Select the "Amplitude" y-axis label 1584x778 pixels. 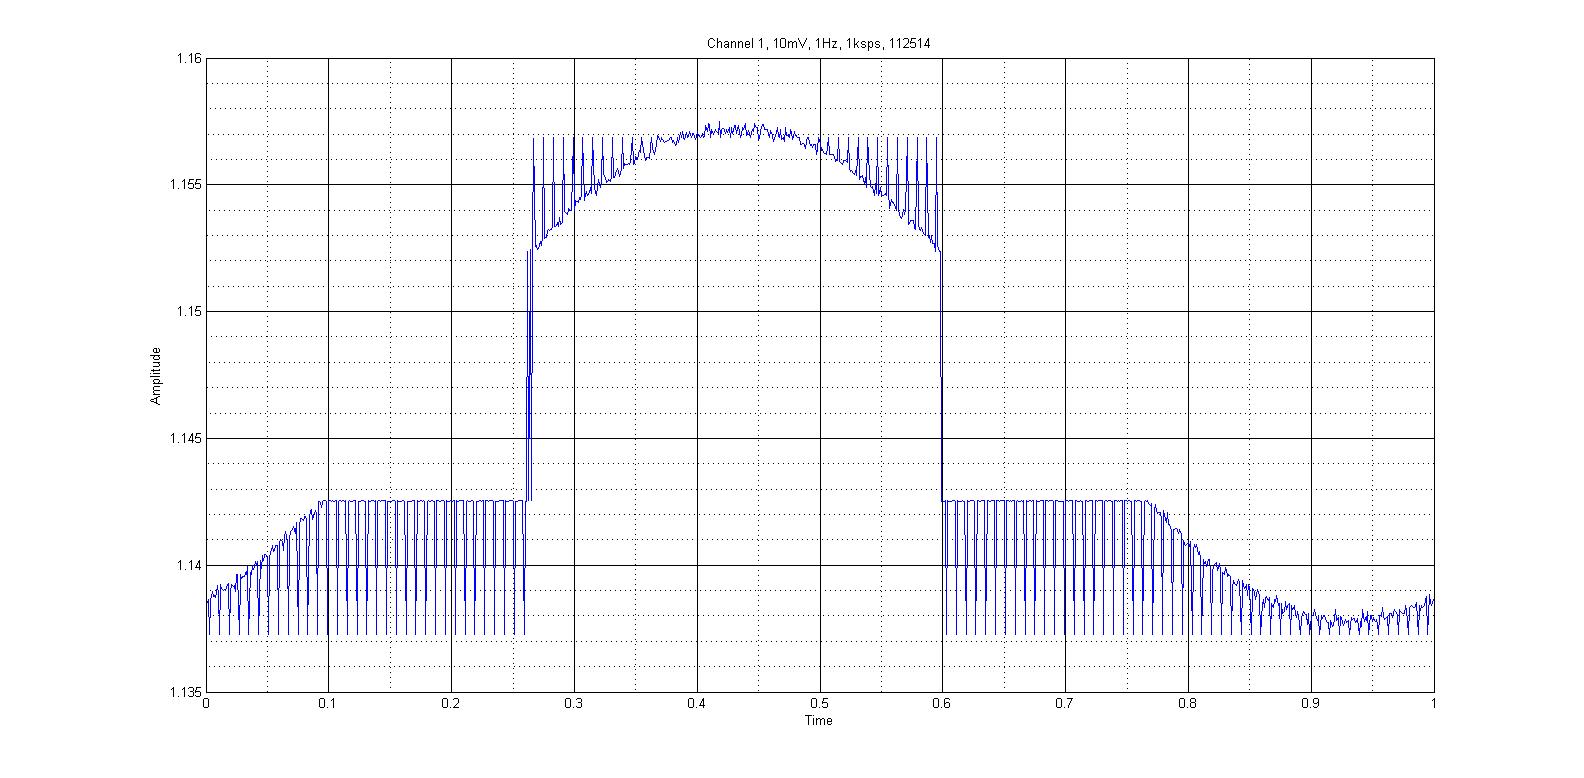[155, 376]
